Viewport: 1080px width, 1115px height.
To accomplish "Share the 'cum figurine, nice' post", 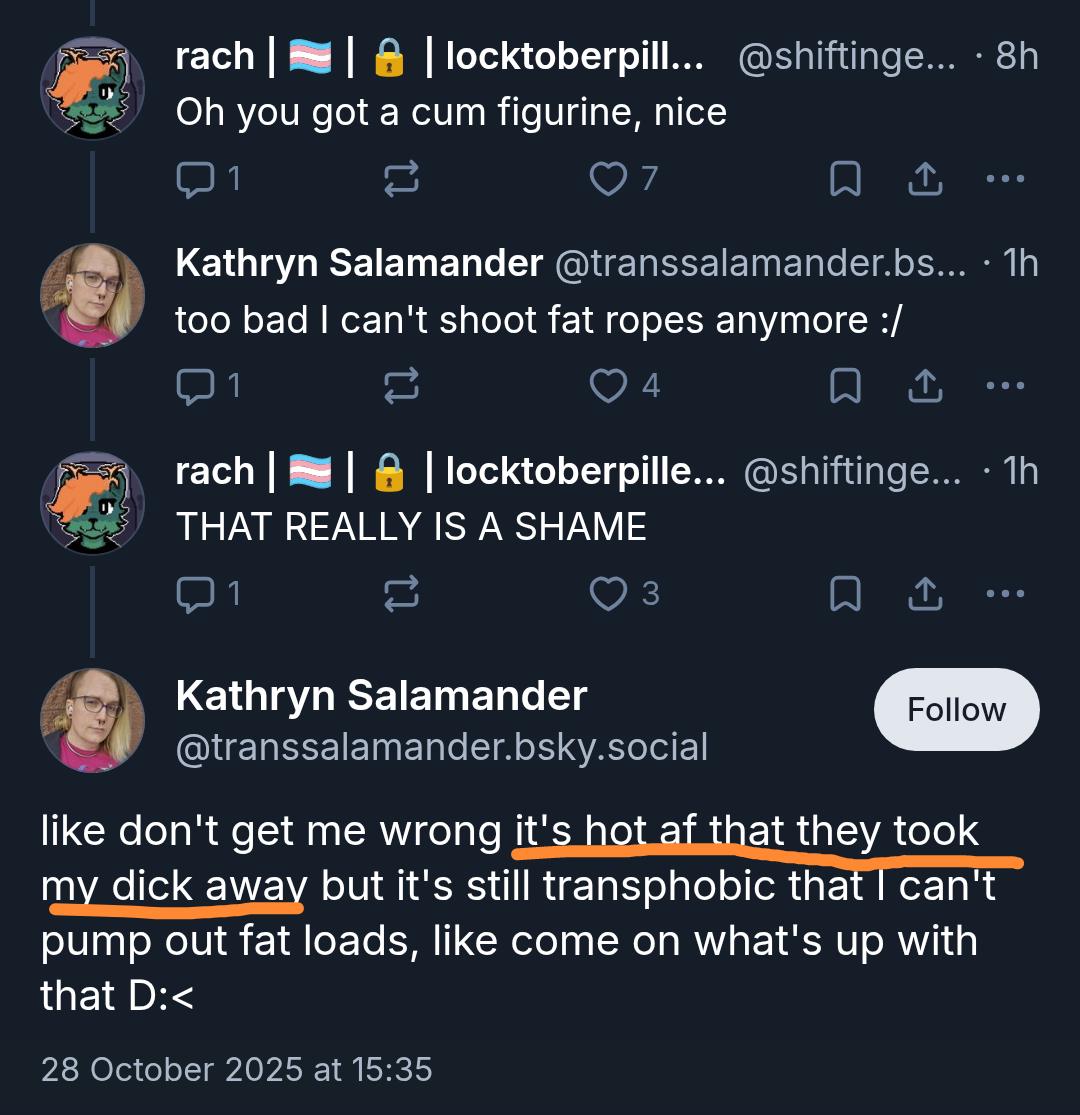I will pos(925,178).
